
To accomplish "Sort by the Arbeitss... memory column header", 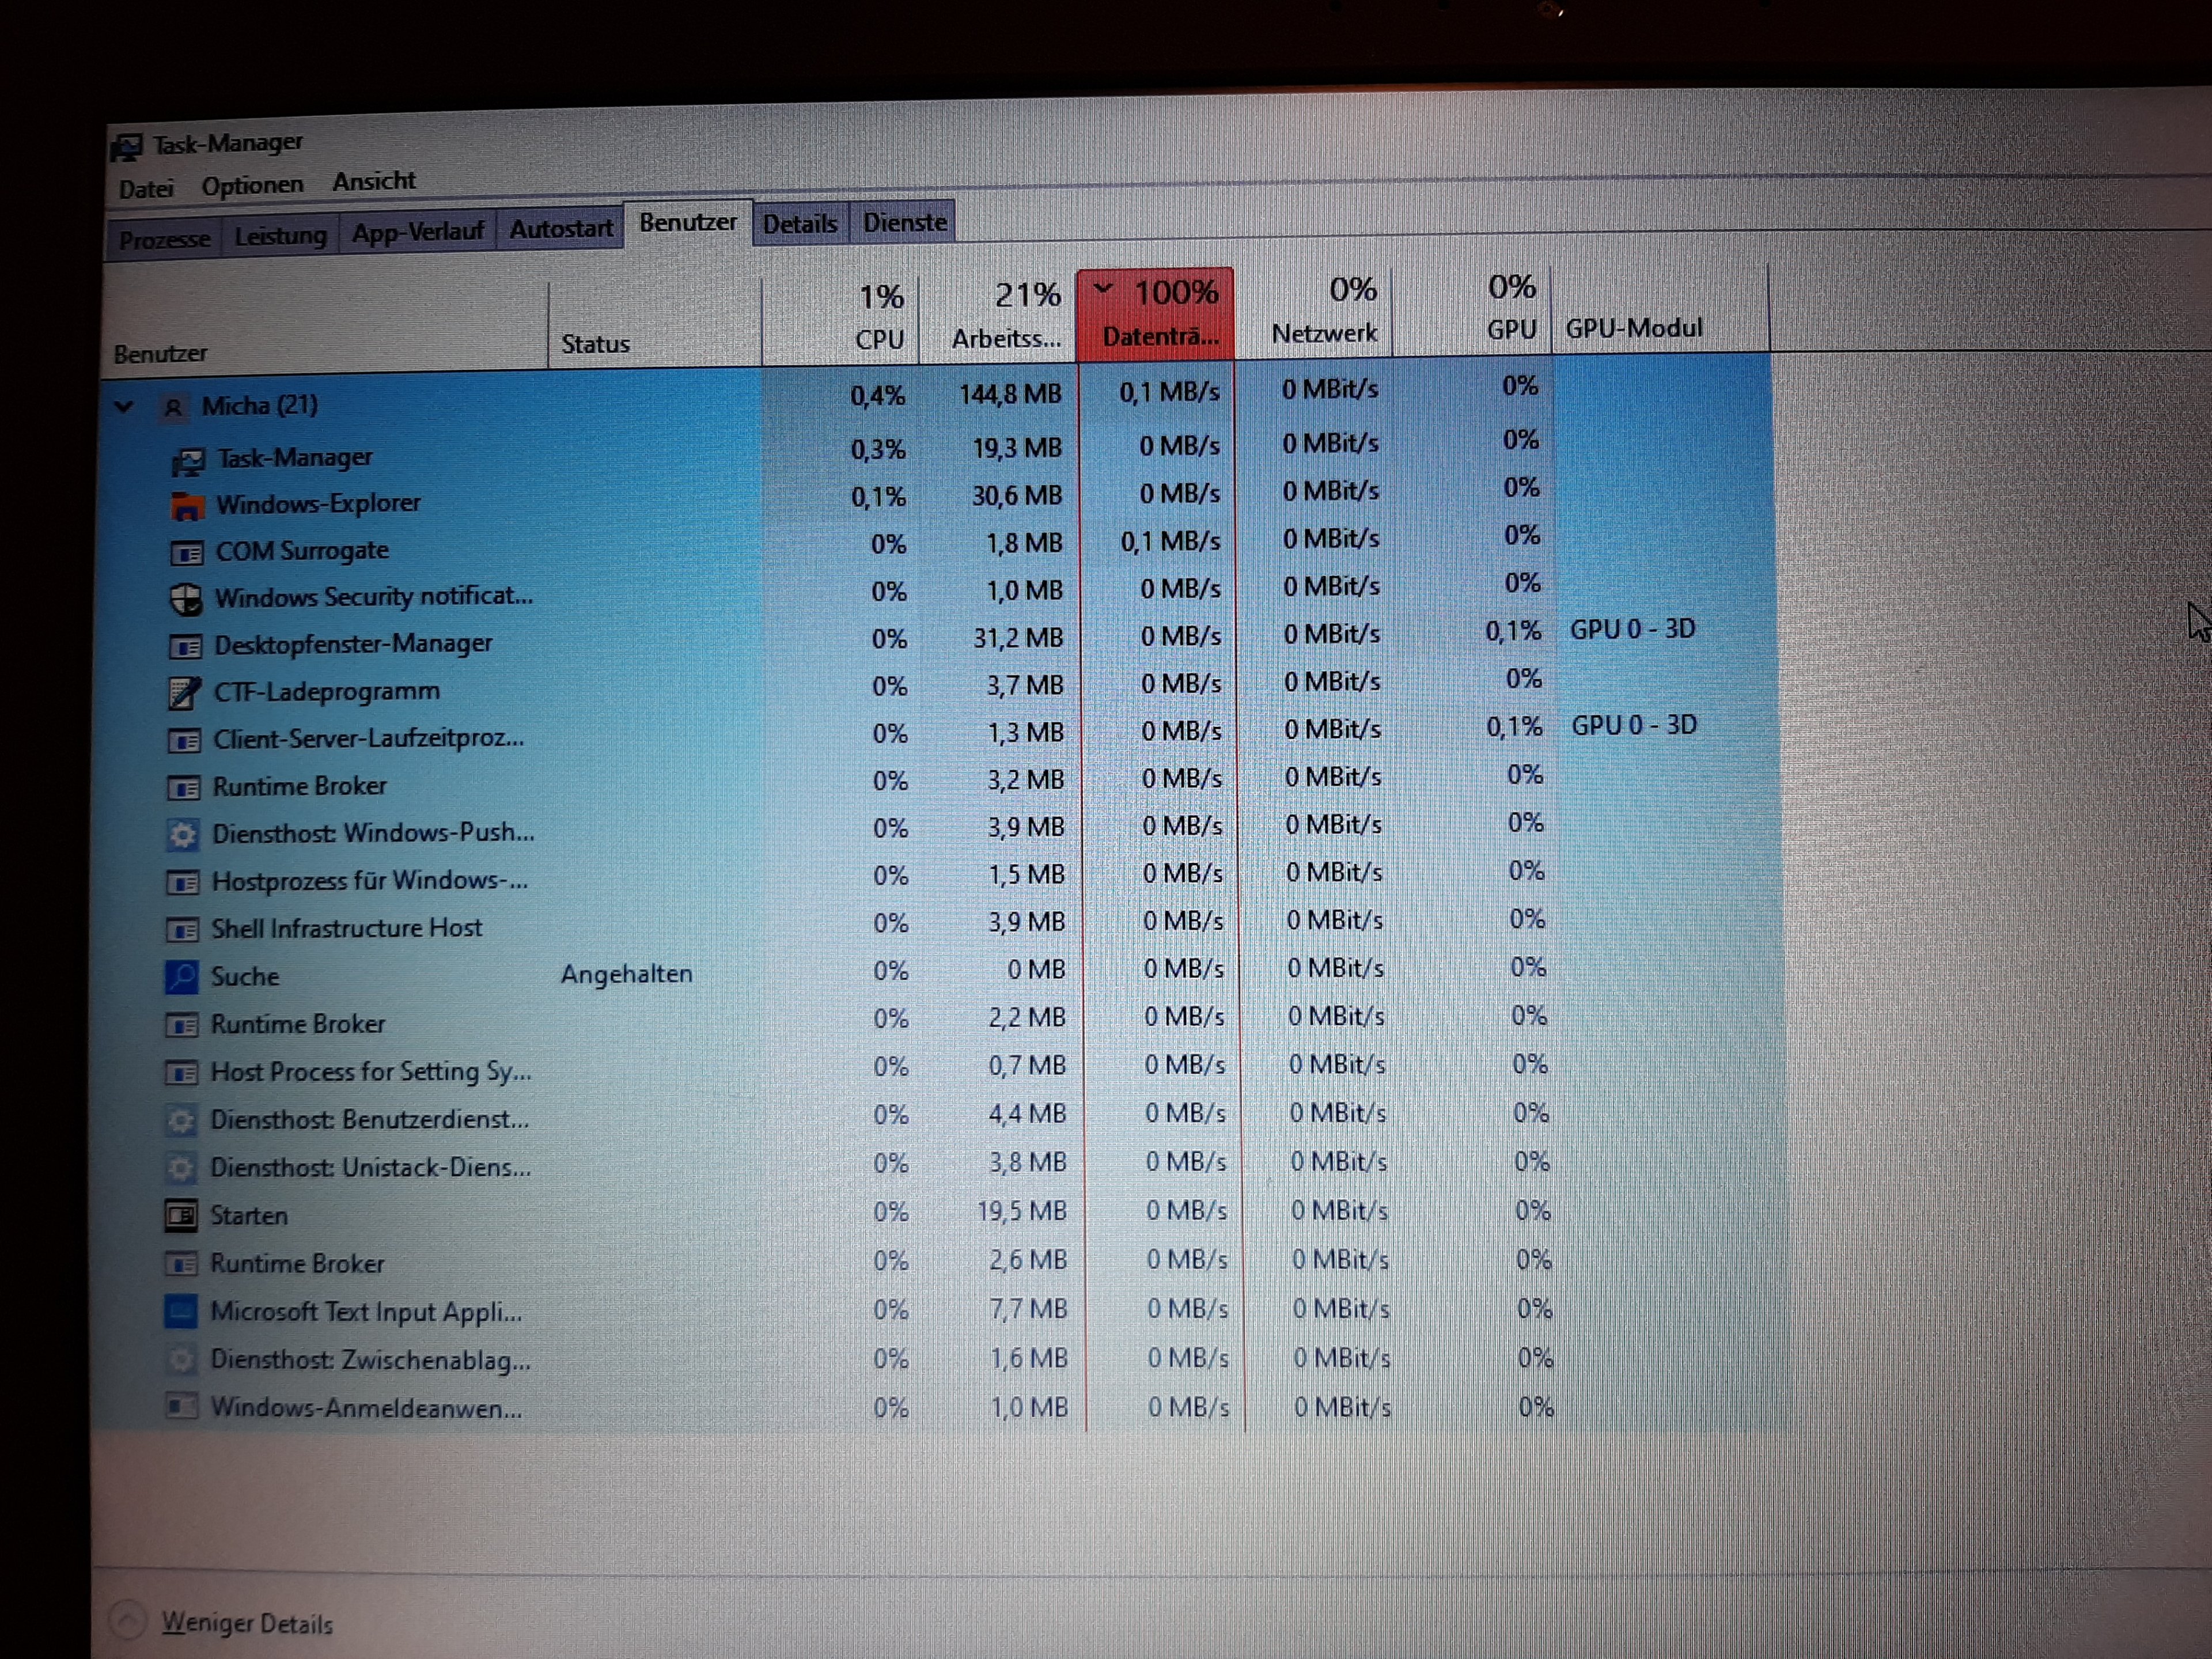I will click(998, 316).
